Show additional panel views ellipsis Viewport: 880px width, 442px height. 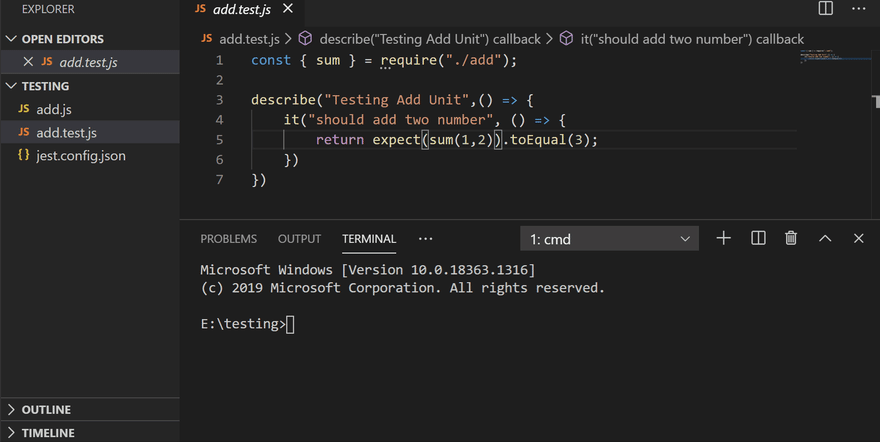click(425, 239)
